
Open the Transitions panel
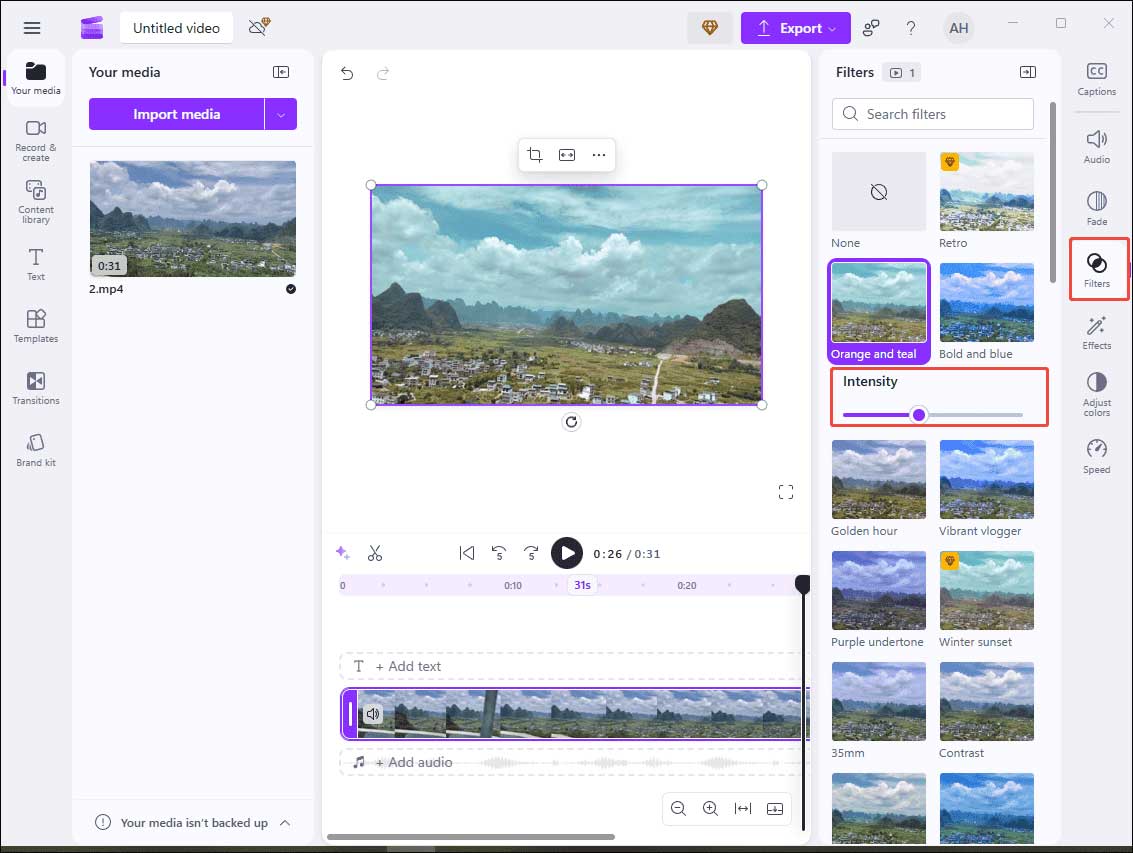35,387
